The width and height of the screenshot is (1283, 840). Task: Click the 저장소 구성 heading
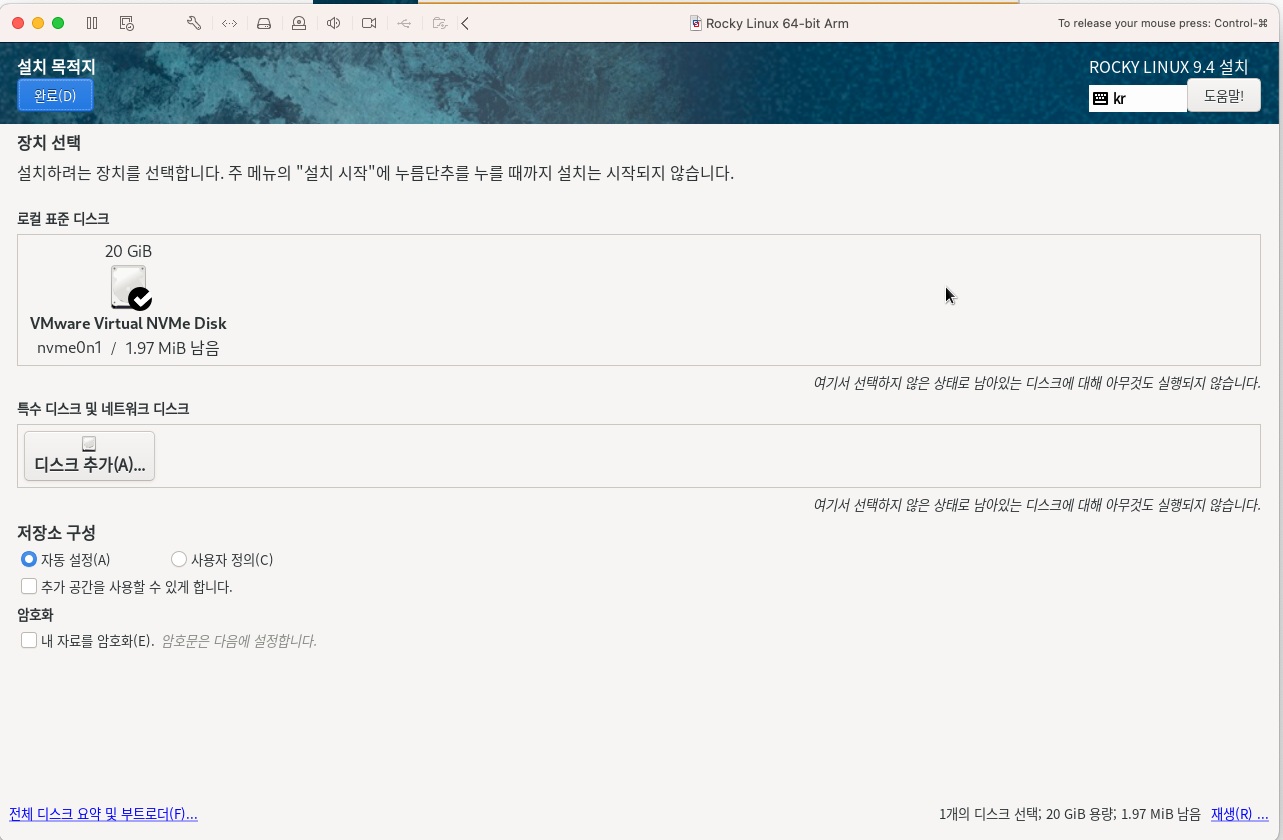(56, 532)
